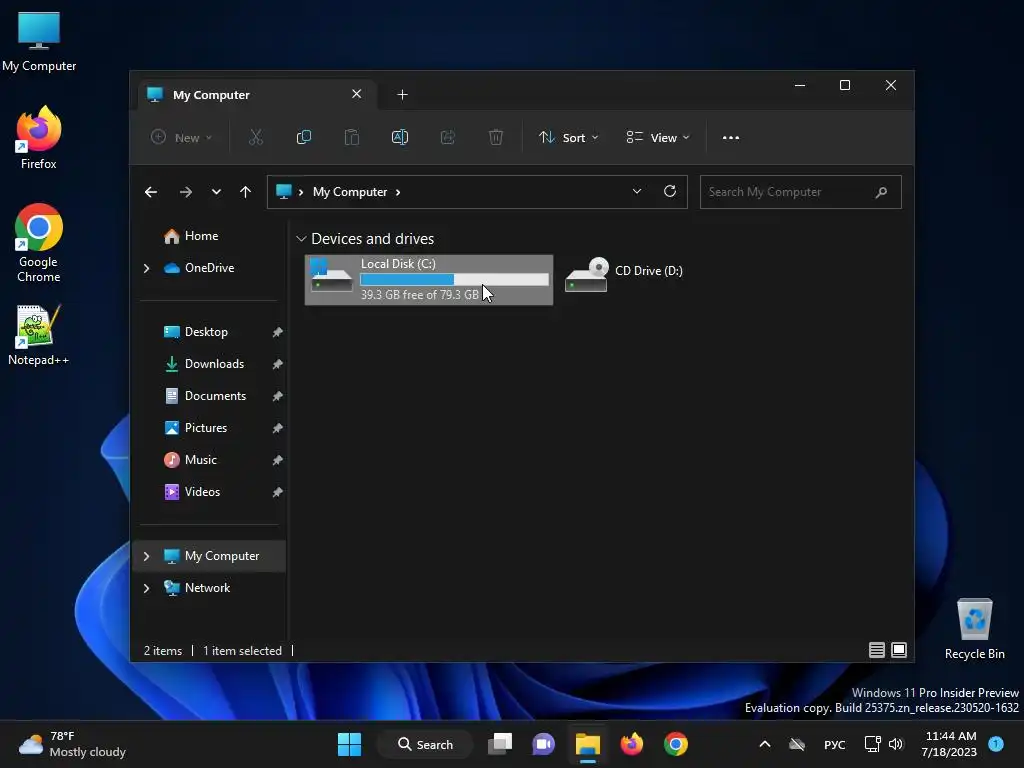Show hidden system tray icons
This screenshot has height=768, width=1024.
(x=765, y=744)
